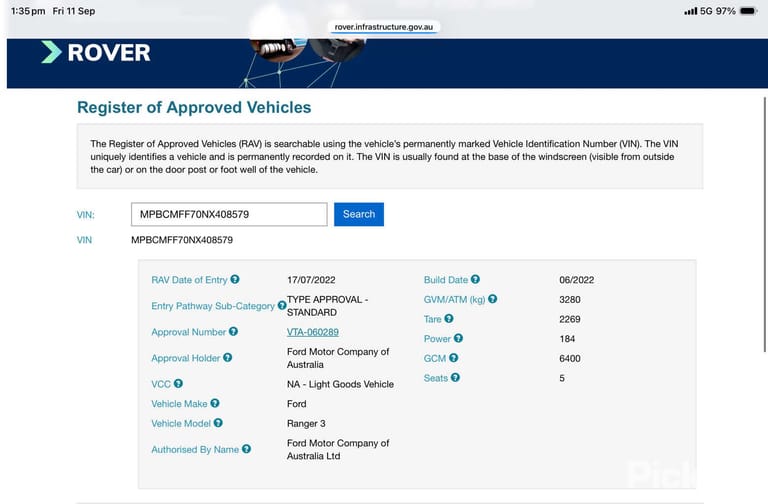Click the 'Entry Pathway Sub-Category' label

click(x=213, y=306)
